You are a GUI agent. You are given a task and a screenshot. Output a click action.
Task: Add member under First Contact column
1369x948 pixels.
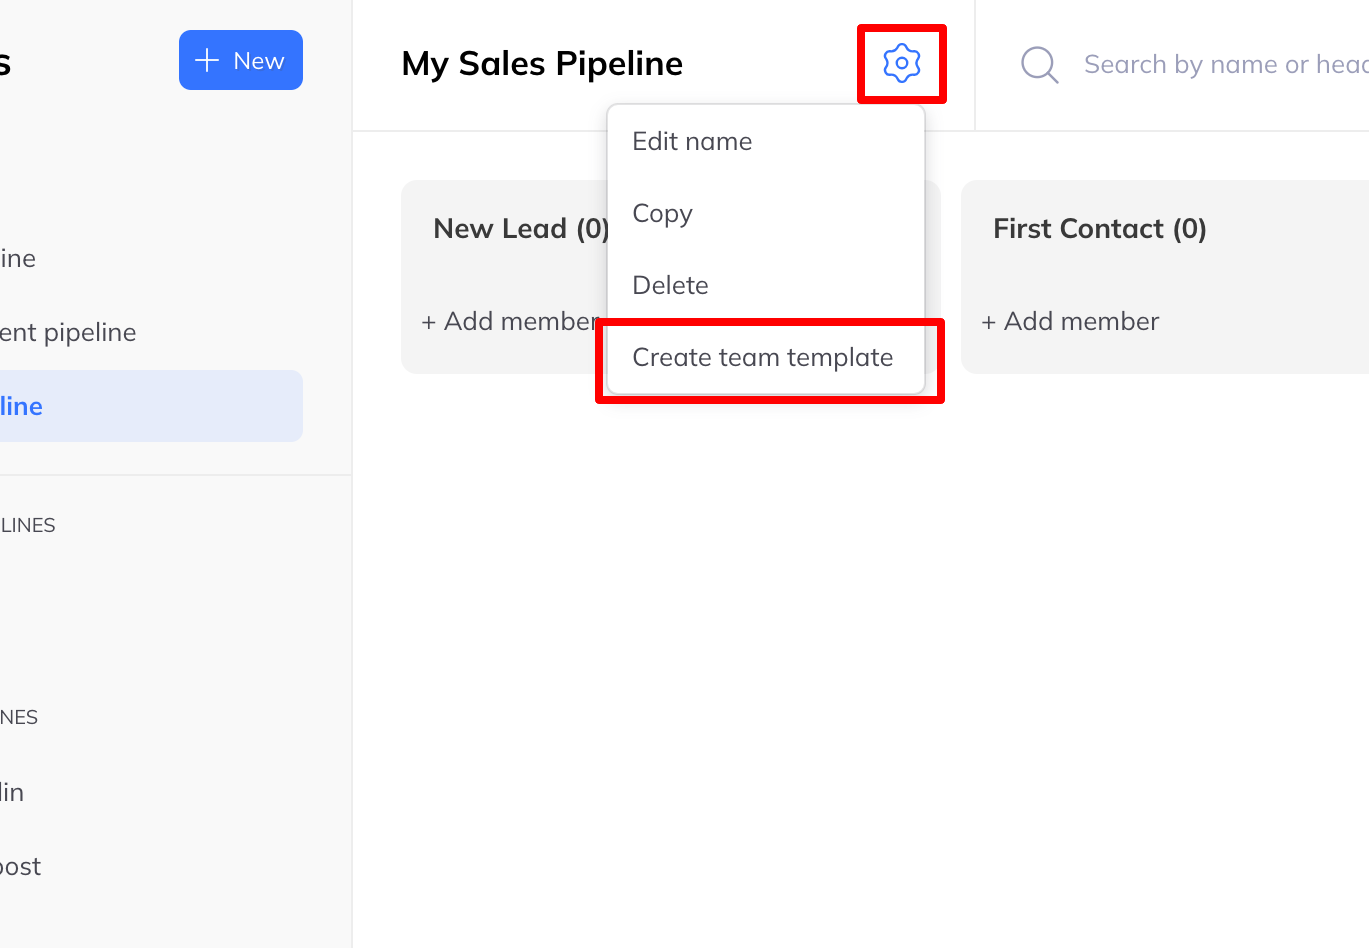[1070, 321]
